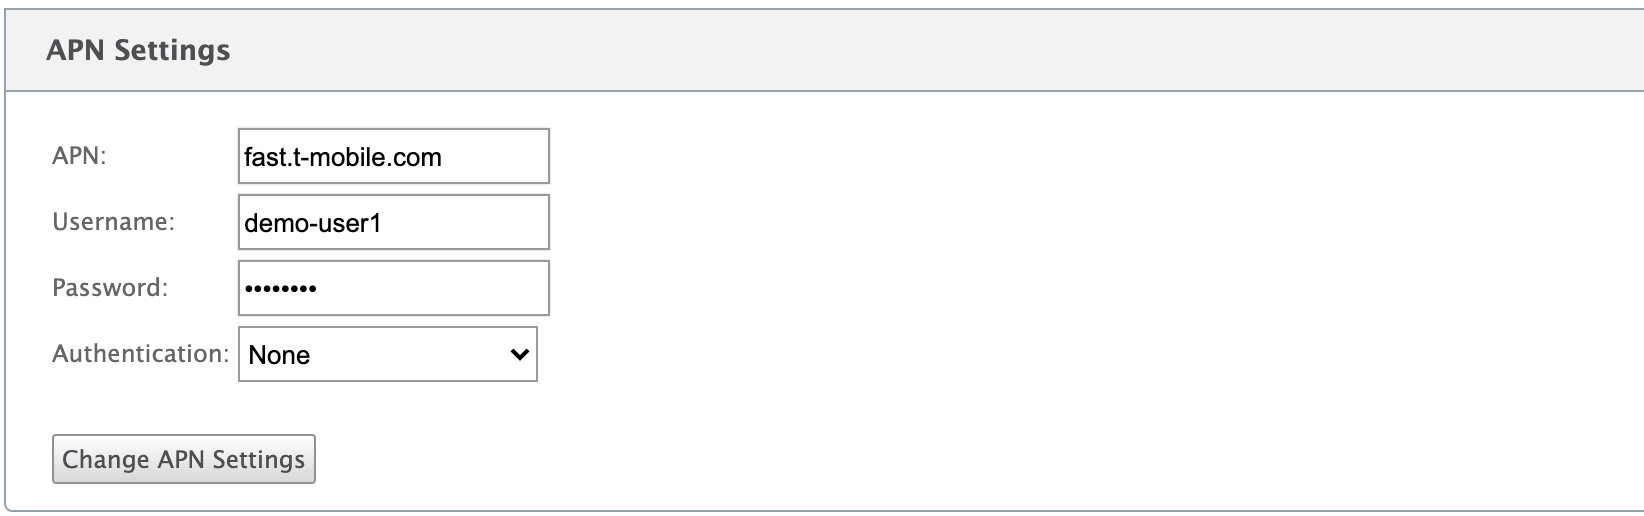Click the masked password dots

280,289
